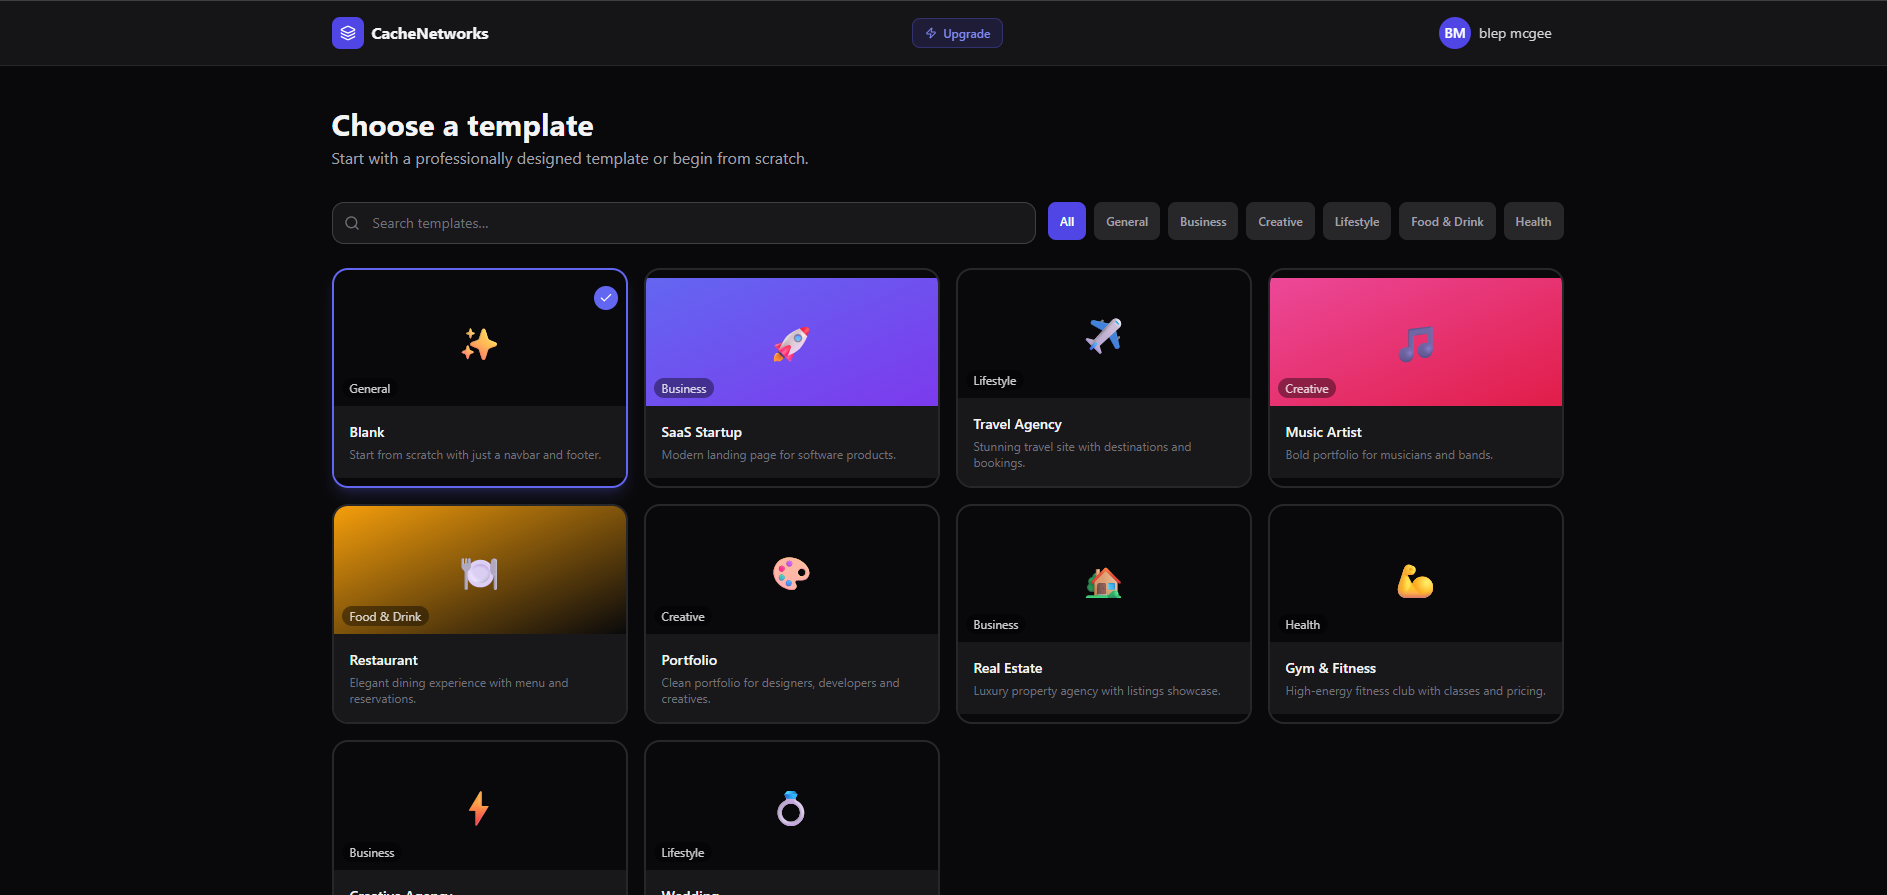
Task: Click 'Bold portfolio for musicians and bands' text
Action: point(1389,455)
